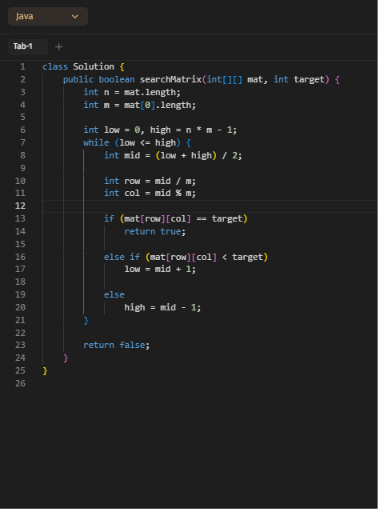The image size is (378, 509).
Task: Open the Java language dropdown
Action: coord(48,16)
